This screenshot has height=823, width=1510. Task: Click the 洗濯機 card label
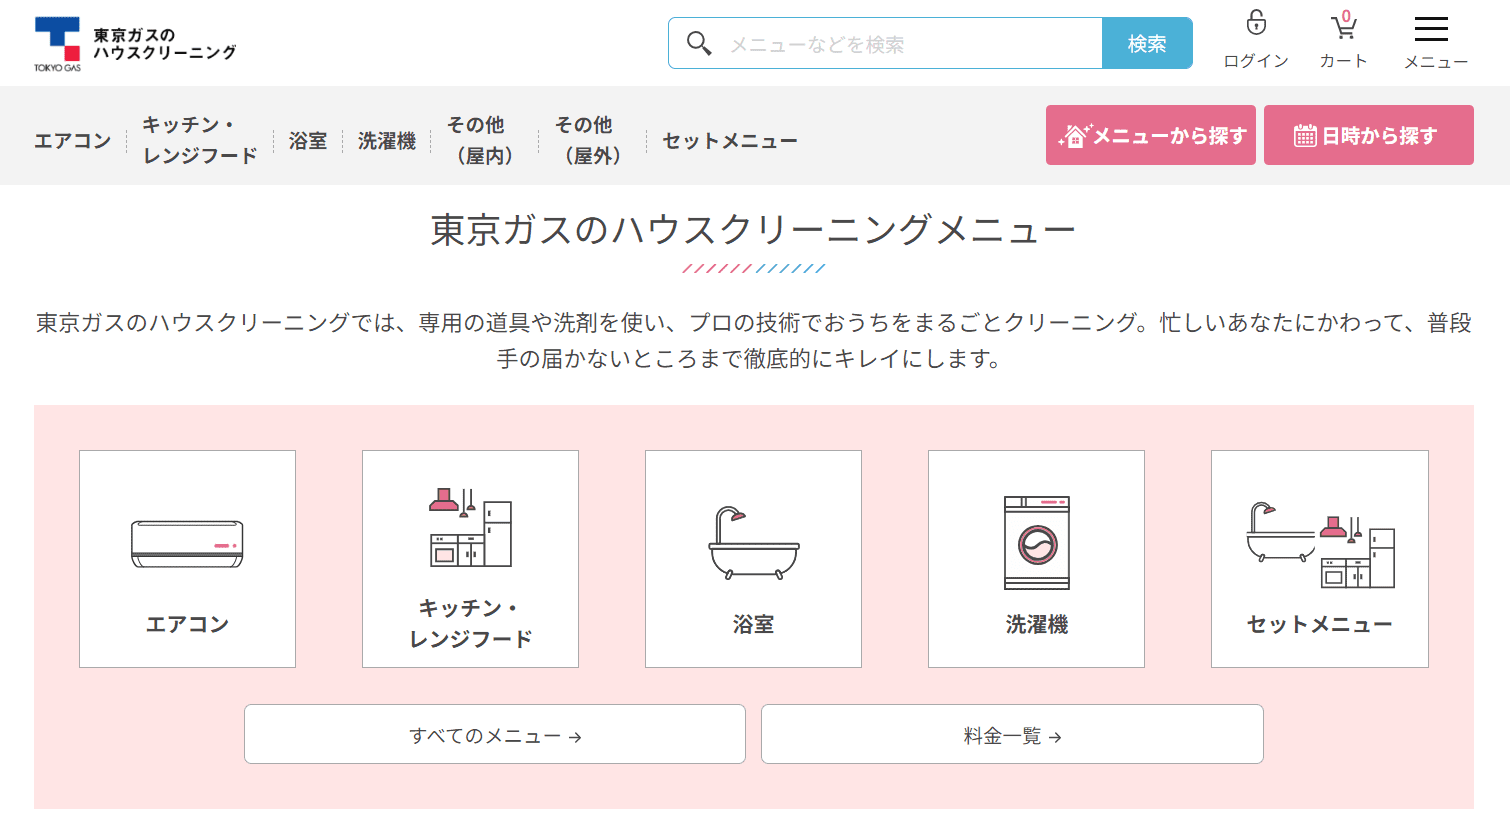tap(1037, 624)
